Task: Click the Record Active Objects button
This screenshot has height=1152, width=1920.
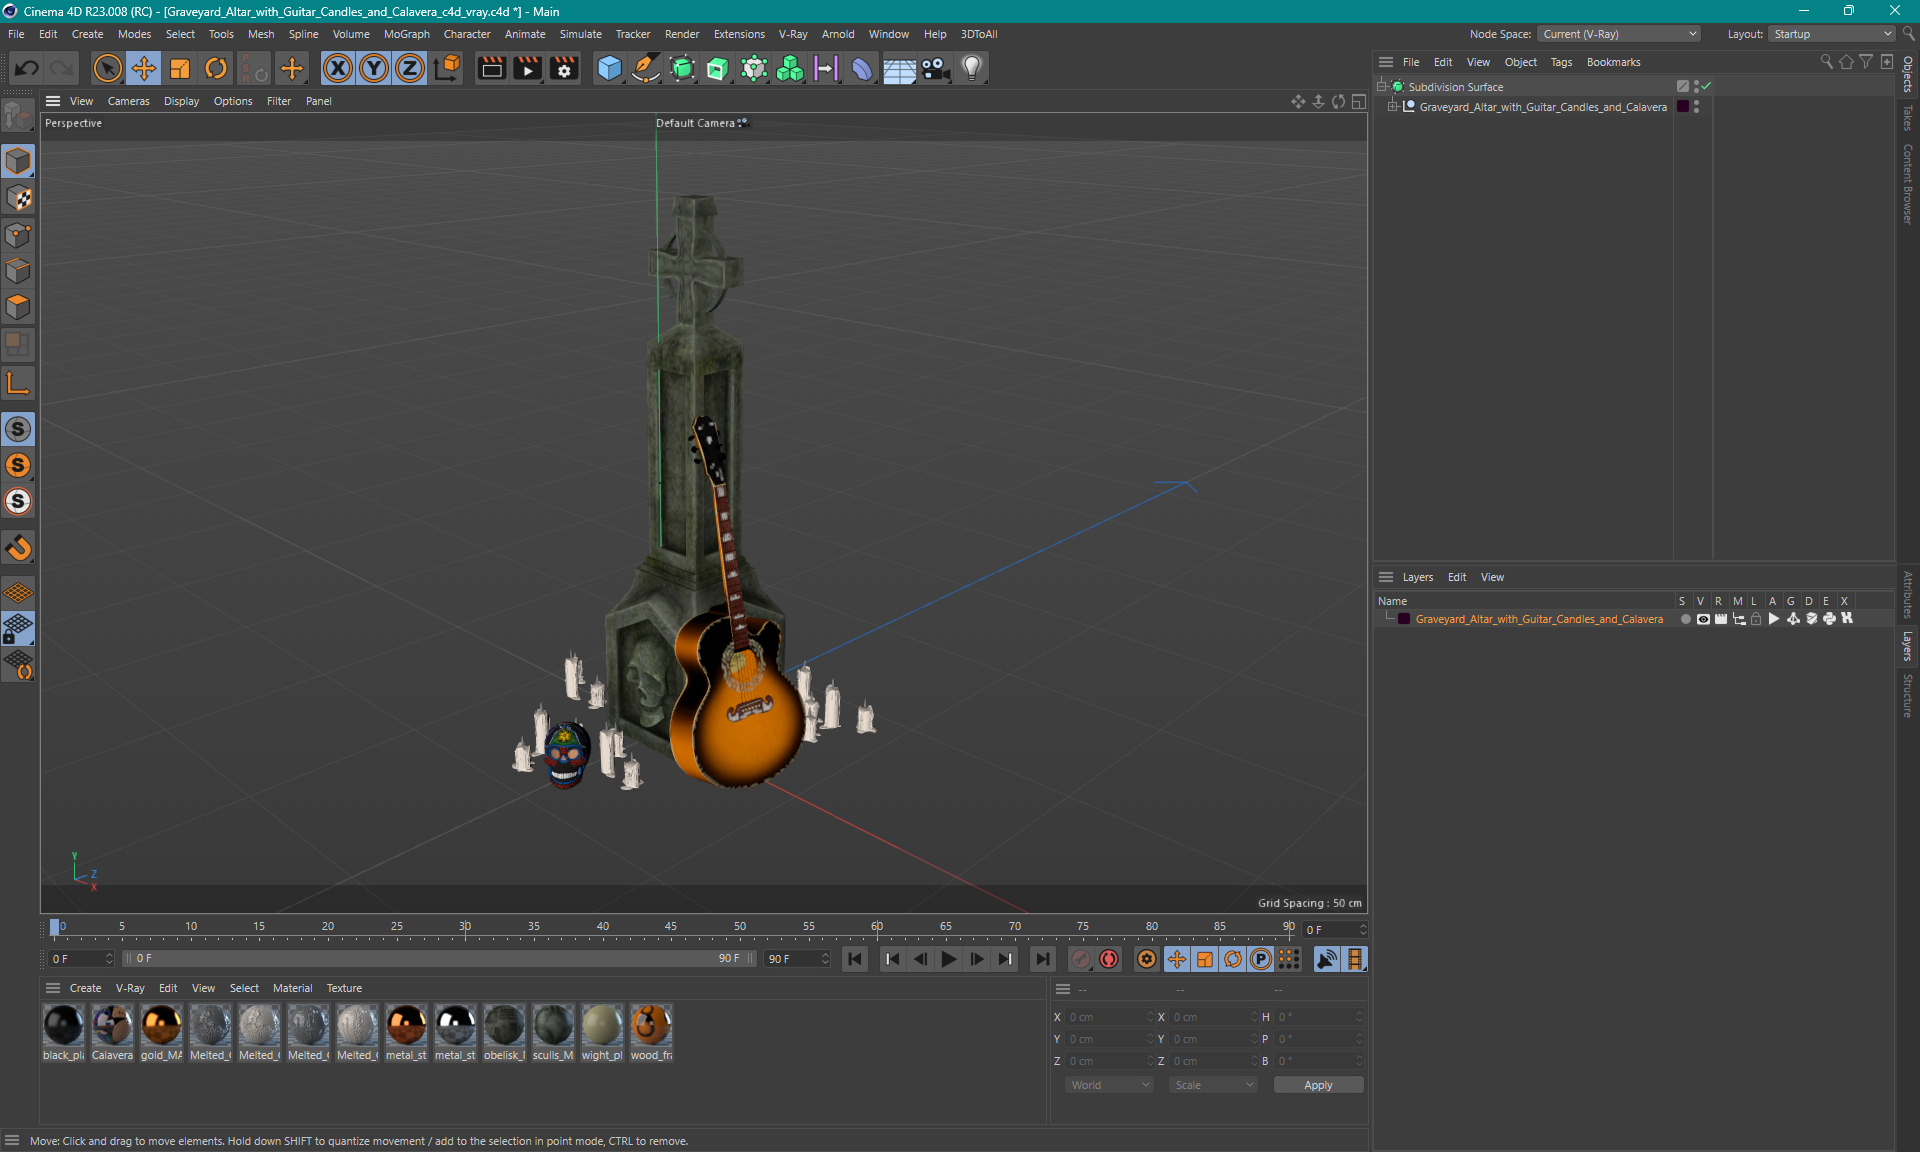Action: point(1081,959)
